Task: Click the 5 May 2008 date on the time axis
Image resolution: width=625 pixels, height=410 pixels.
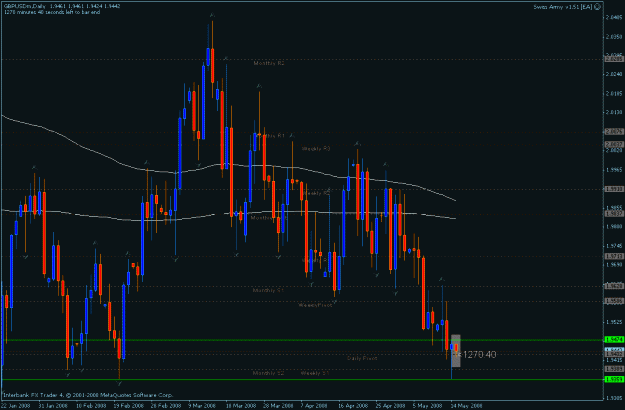Action: point(427,406)
